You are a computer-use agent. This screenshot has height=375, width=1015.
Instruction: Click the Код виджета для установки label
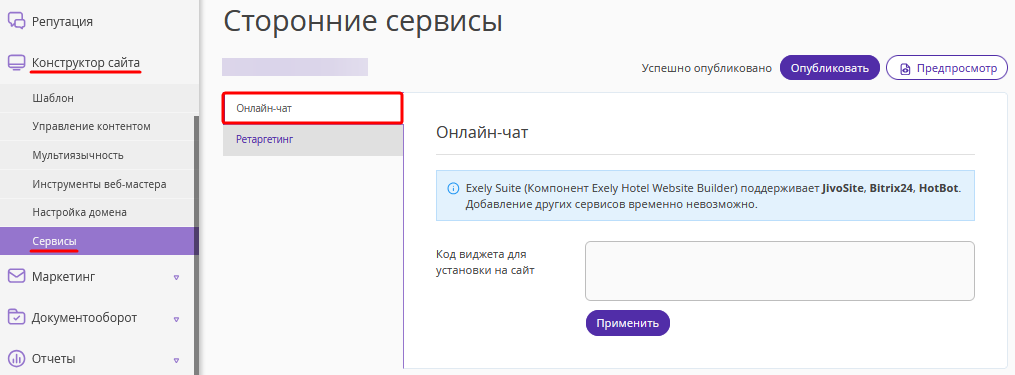pyautogui.click(x=485, y=263)
